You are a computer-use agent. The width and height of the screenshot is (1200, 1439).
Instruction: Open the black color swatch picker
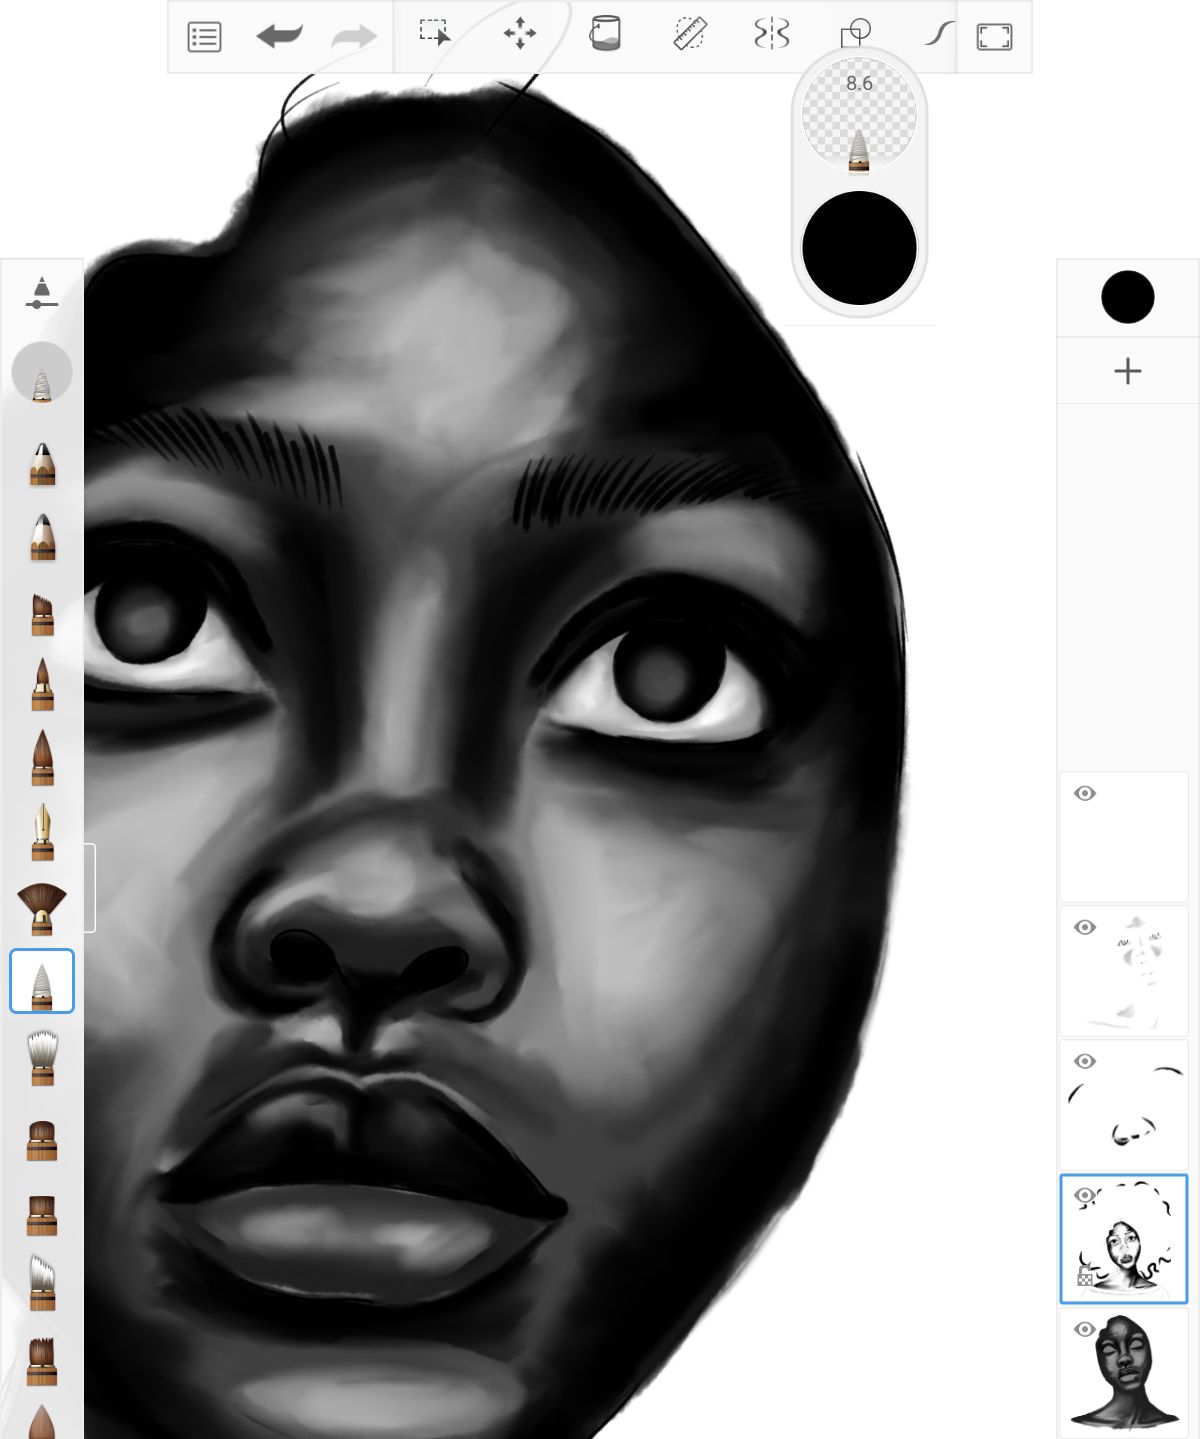[1128, 297]
